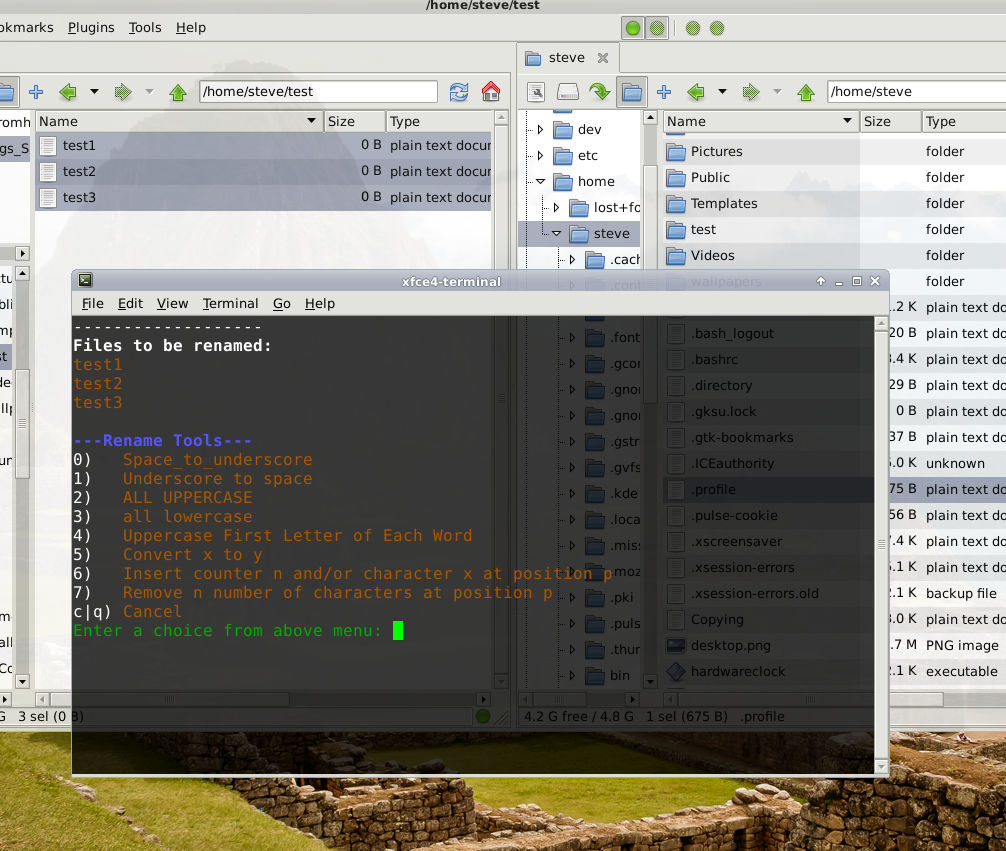The image size is (1006, 851).
Task: Click the terminal's vertical scrollbar thumb
Action: coord(881,544)
